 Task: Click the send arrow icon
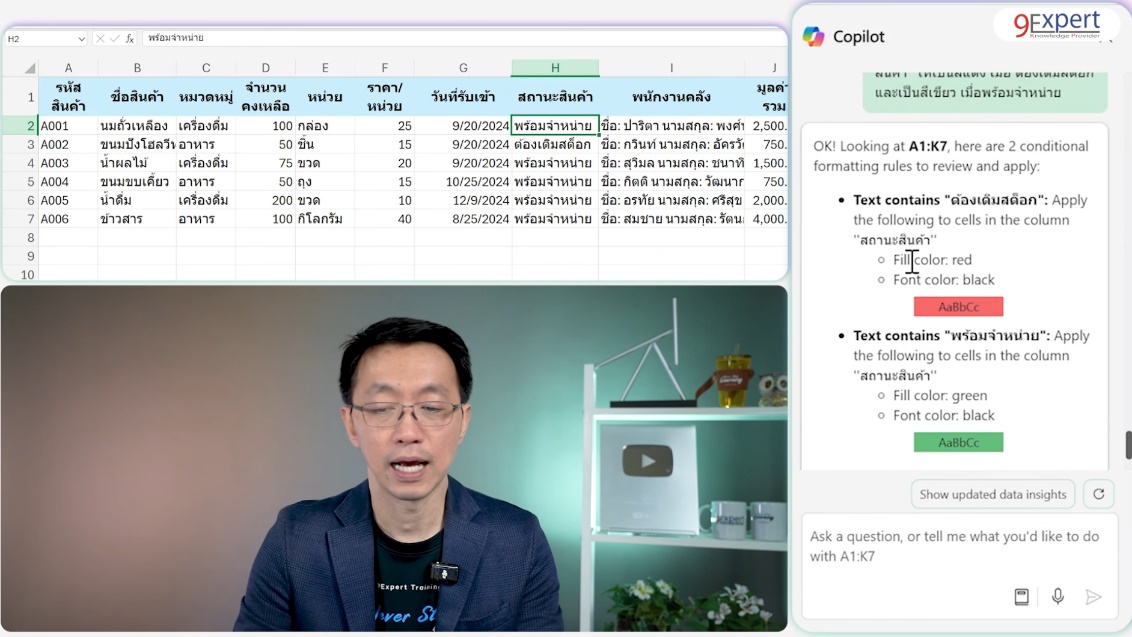[1093, 597]
